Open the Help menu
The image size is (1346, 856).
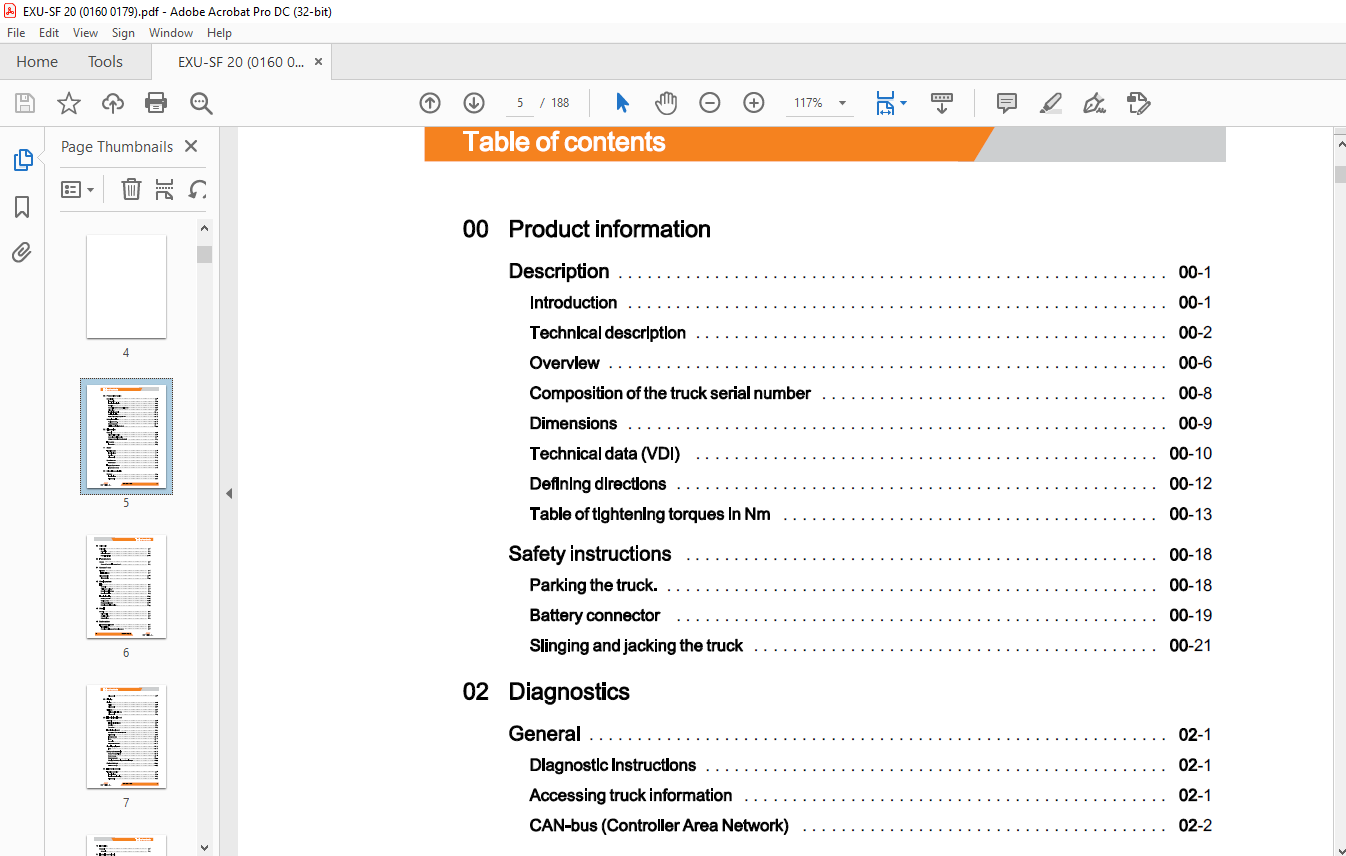coord(219,33)
